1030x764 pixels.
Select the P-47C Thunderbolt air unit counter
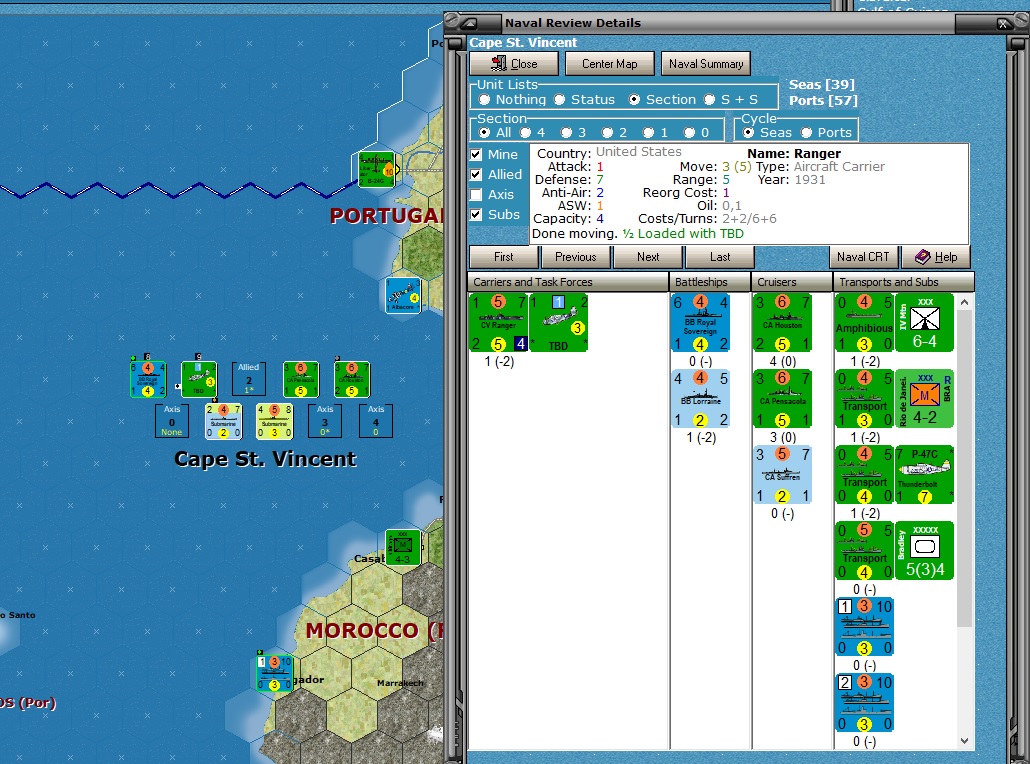coord(924,474)
